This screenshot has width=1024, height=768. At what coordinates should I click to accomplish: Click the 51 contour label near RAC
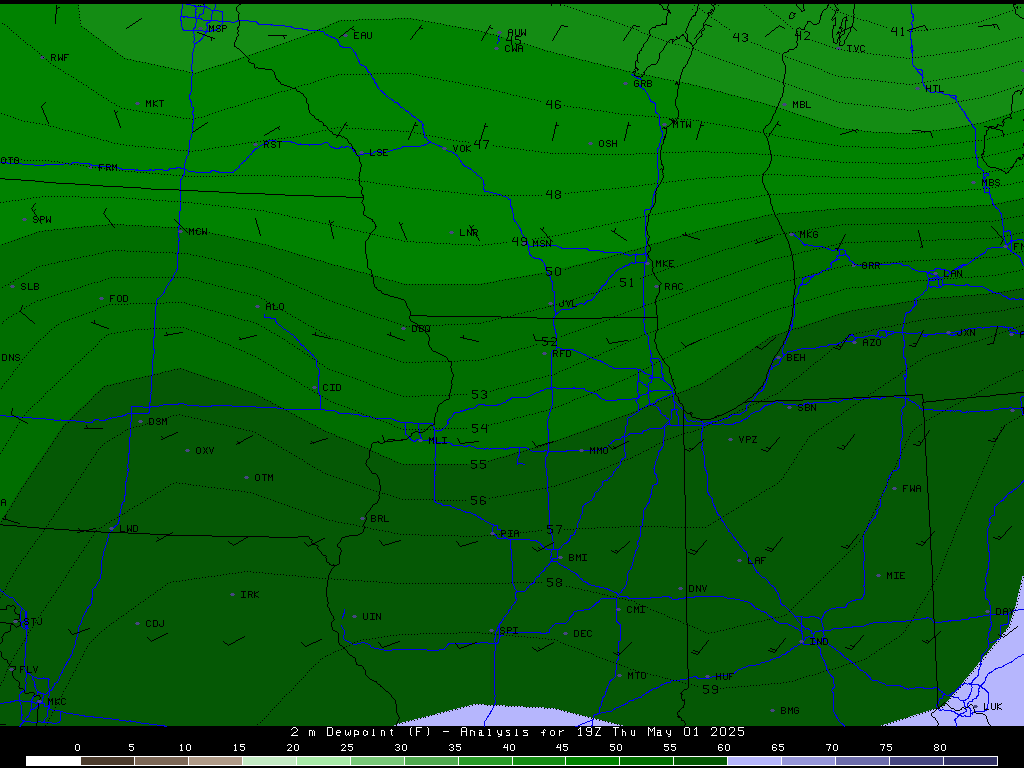[626, 283]
